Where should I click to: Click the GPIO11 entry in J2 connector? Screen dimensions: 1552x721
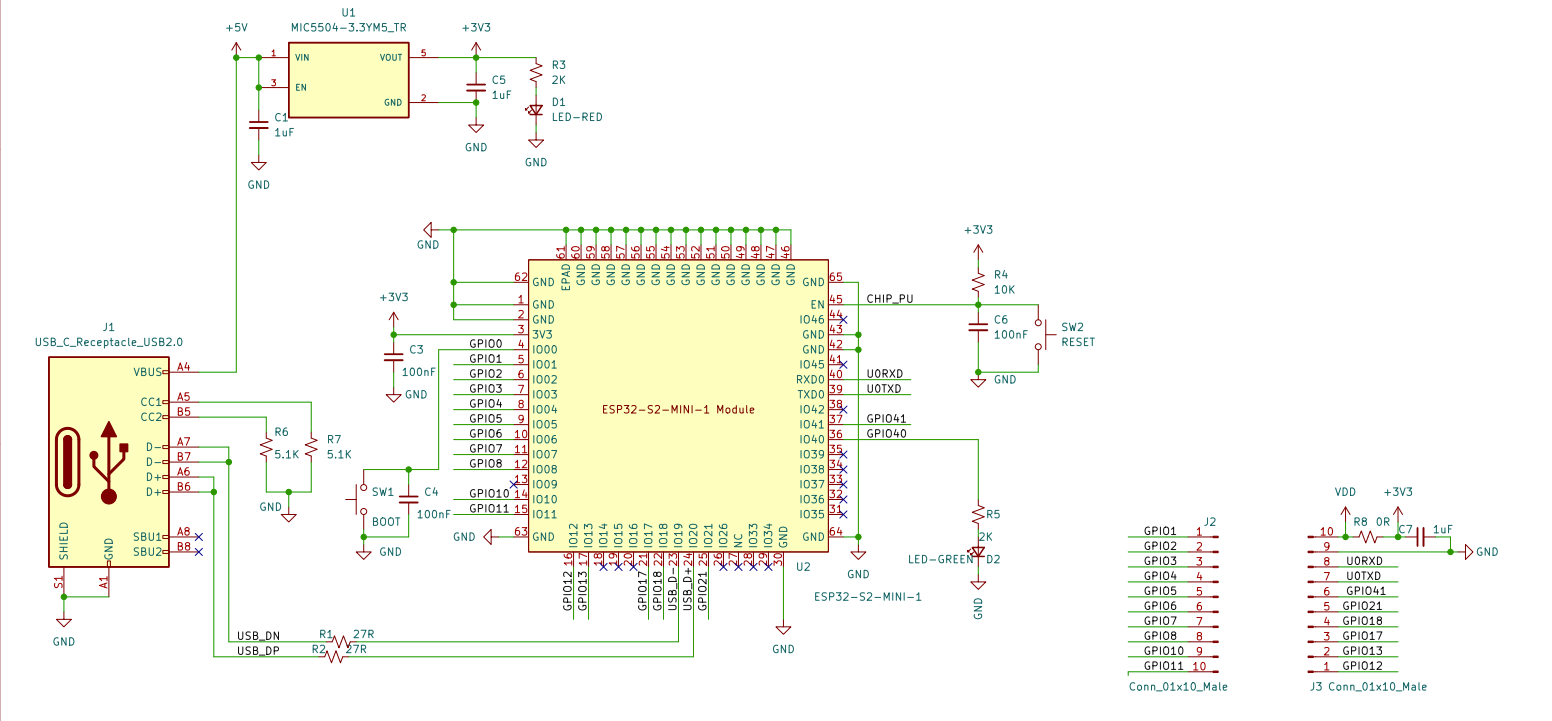1163,665
